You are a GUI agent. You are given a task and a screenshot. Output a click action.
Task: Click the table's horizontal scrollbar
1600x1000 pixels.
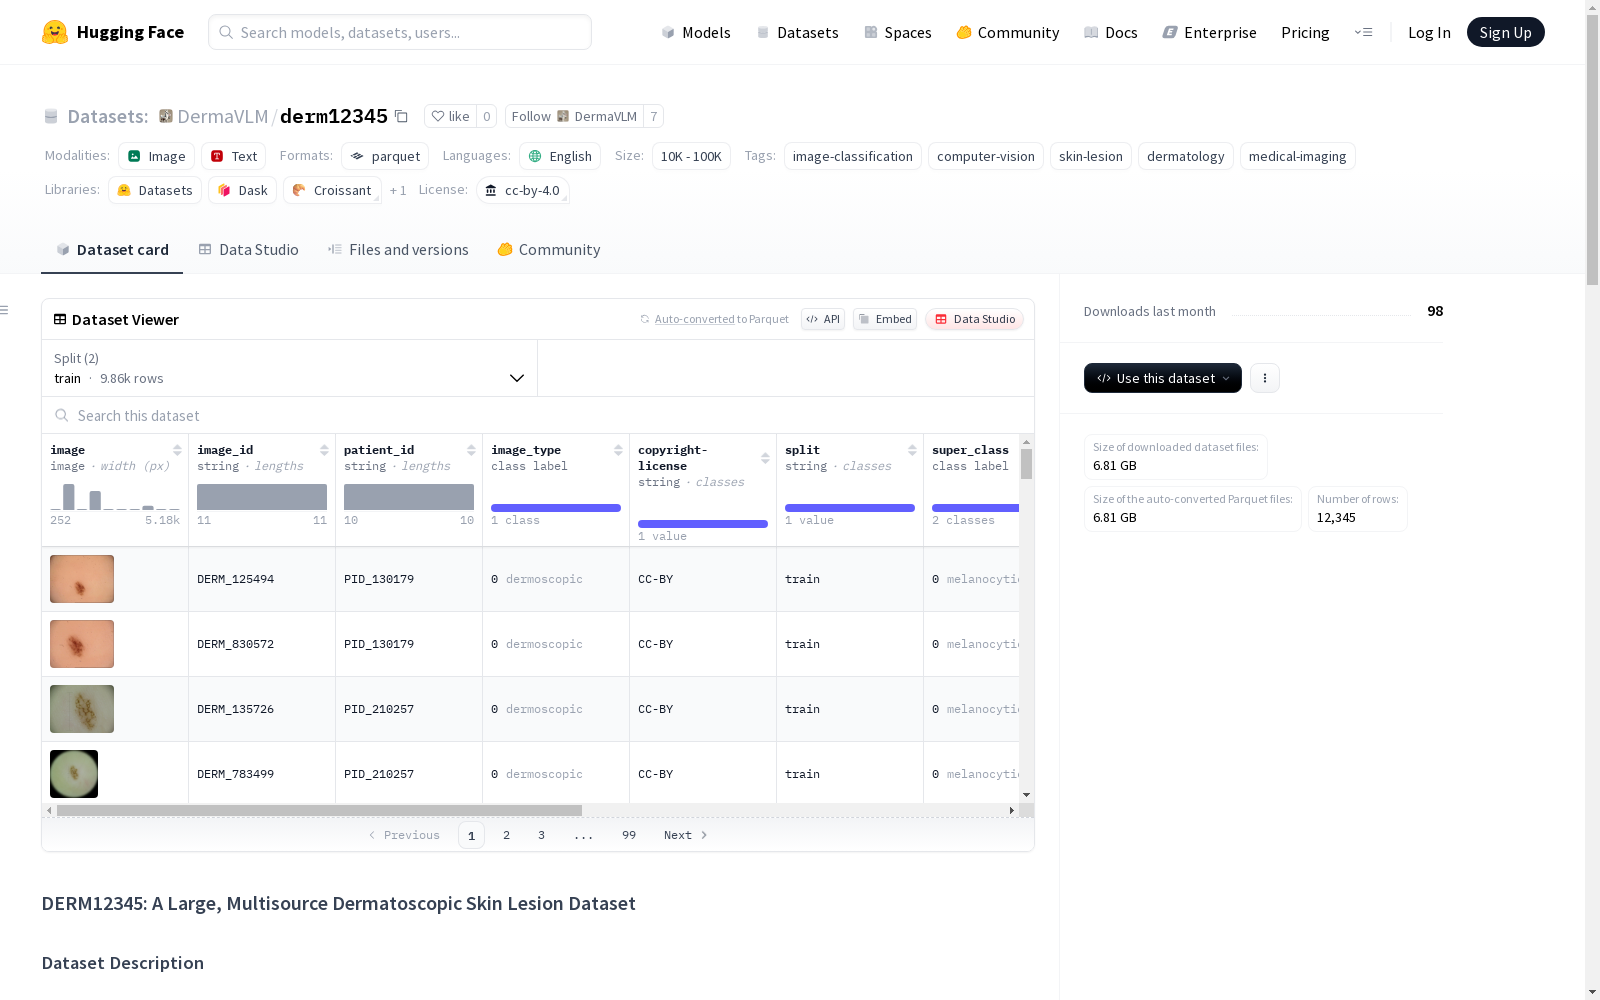pos(320,810)
